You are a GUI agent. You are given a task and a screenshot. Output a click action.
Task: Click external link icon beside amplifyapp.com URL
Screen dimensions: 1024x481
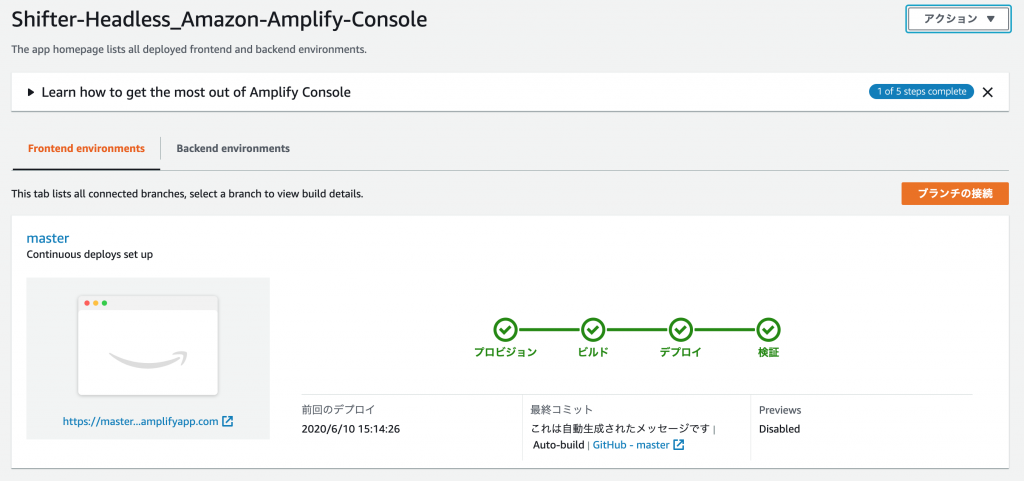pos(227,422)
